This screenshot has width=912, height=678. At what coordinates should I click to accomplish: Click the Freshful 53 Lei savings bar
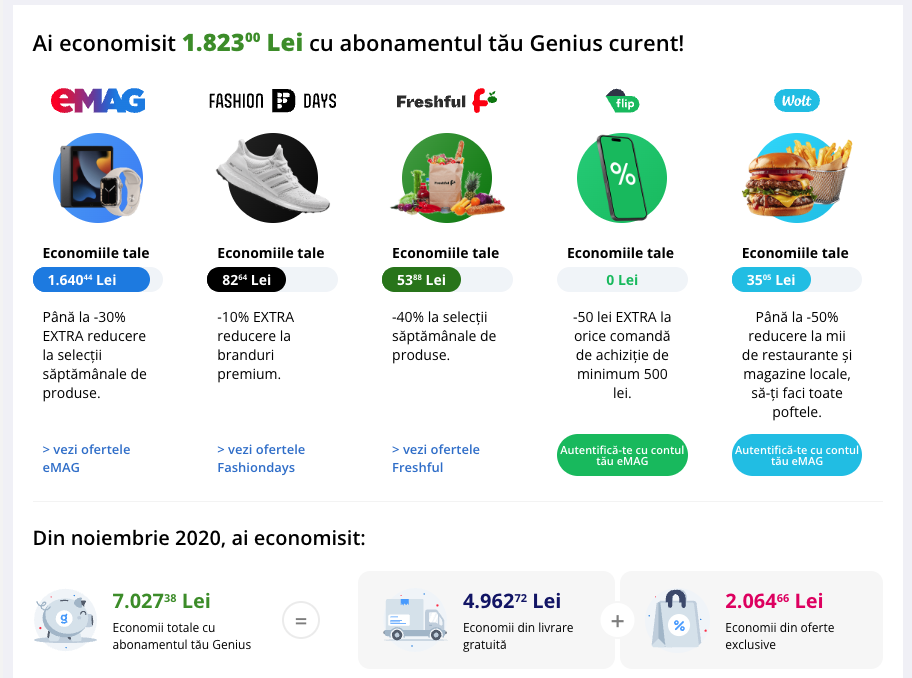[x=421, y=280]
